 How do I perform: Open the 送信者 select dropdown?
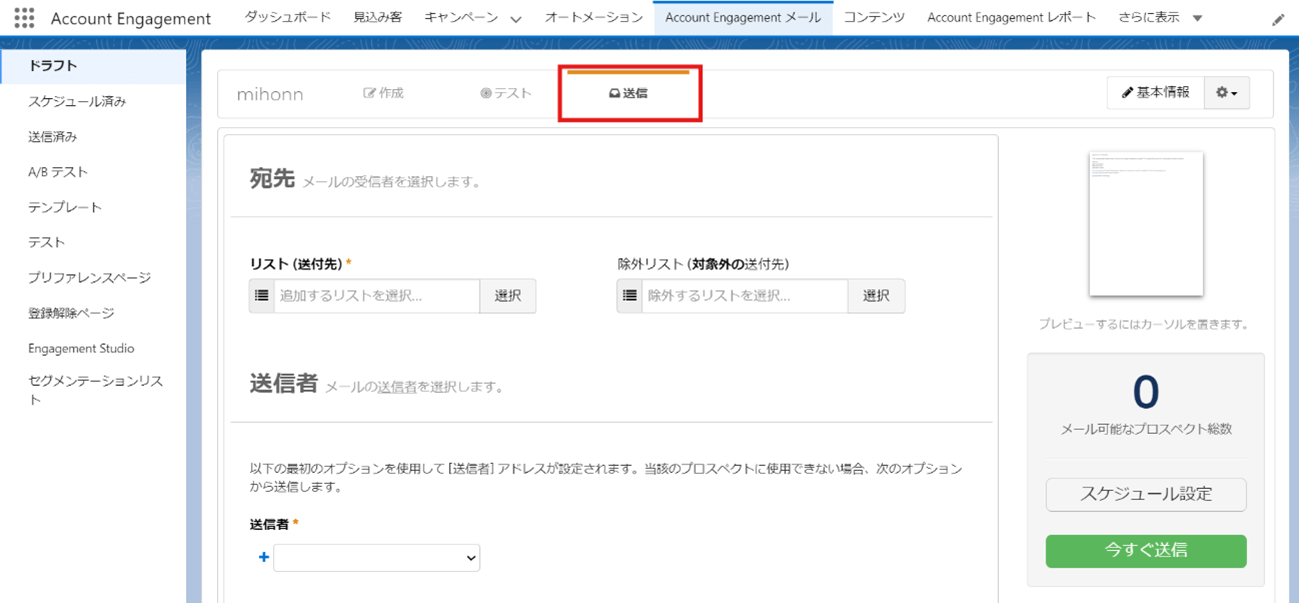point(377,558)
